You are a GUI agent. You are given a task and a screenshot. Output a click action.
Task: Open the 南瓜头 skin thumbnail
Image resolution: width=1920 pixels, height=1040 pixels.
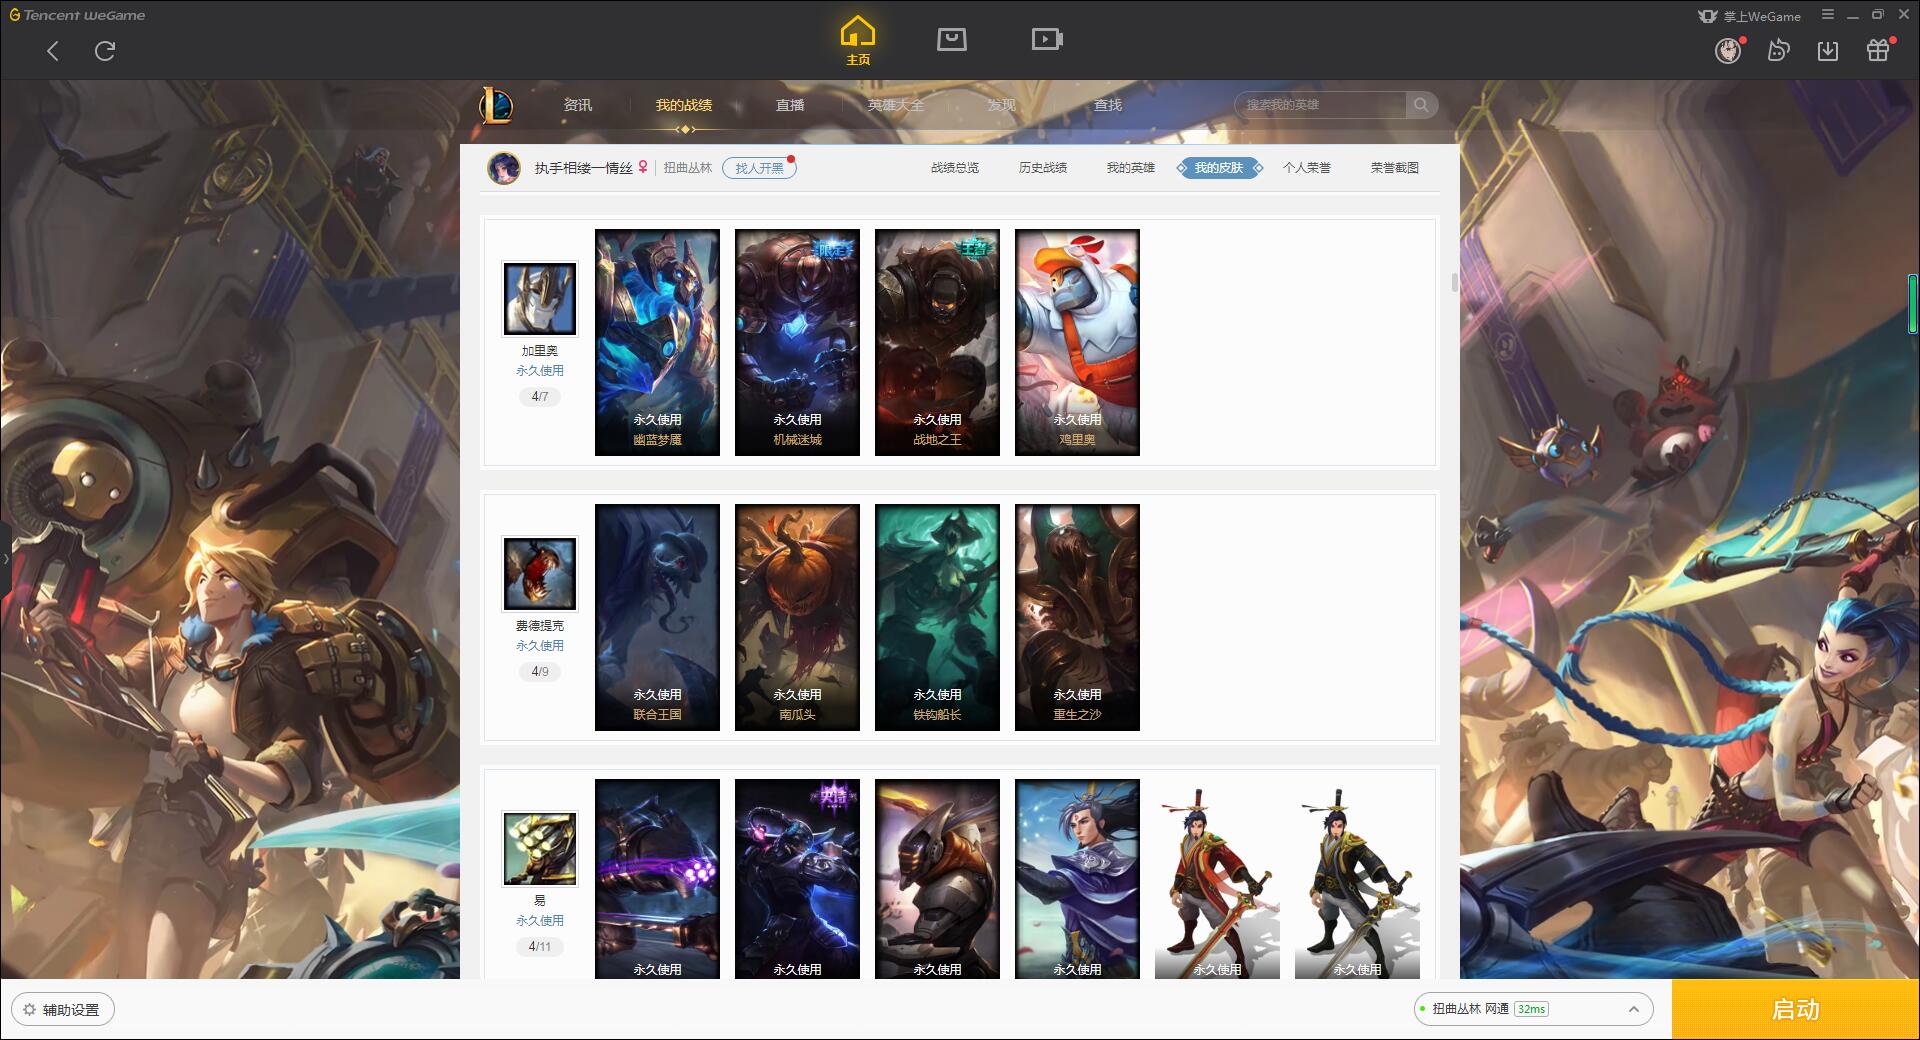797,617
